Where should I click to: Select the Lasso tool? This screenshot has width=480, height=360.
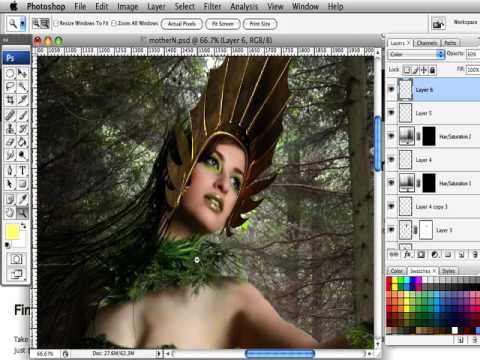point(10,87)
